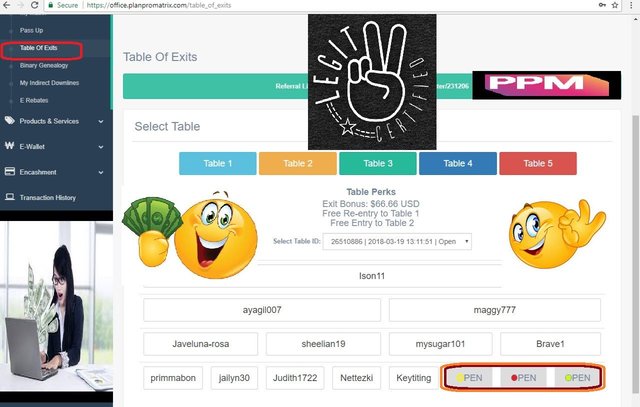
Task: Click the key icon in the address bar
Action: tap(602, 5)
